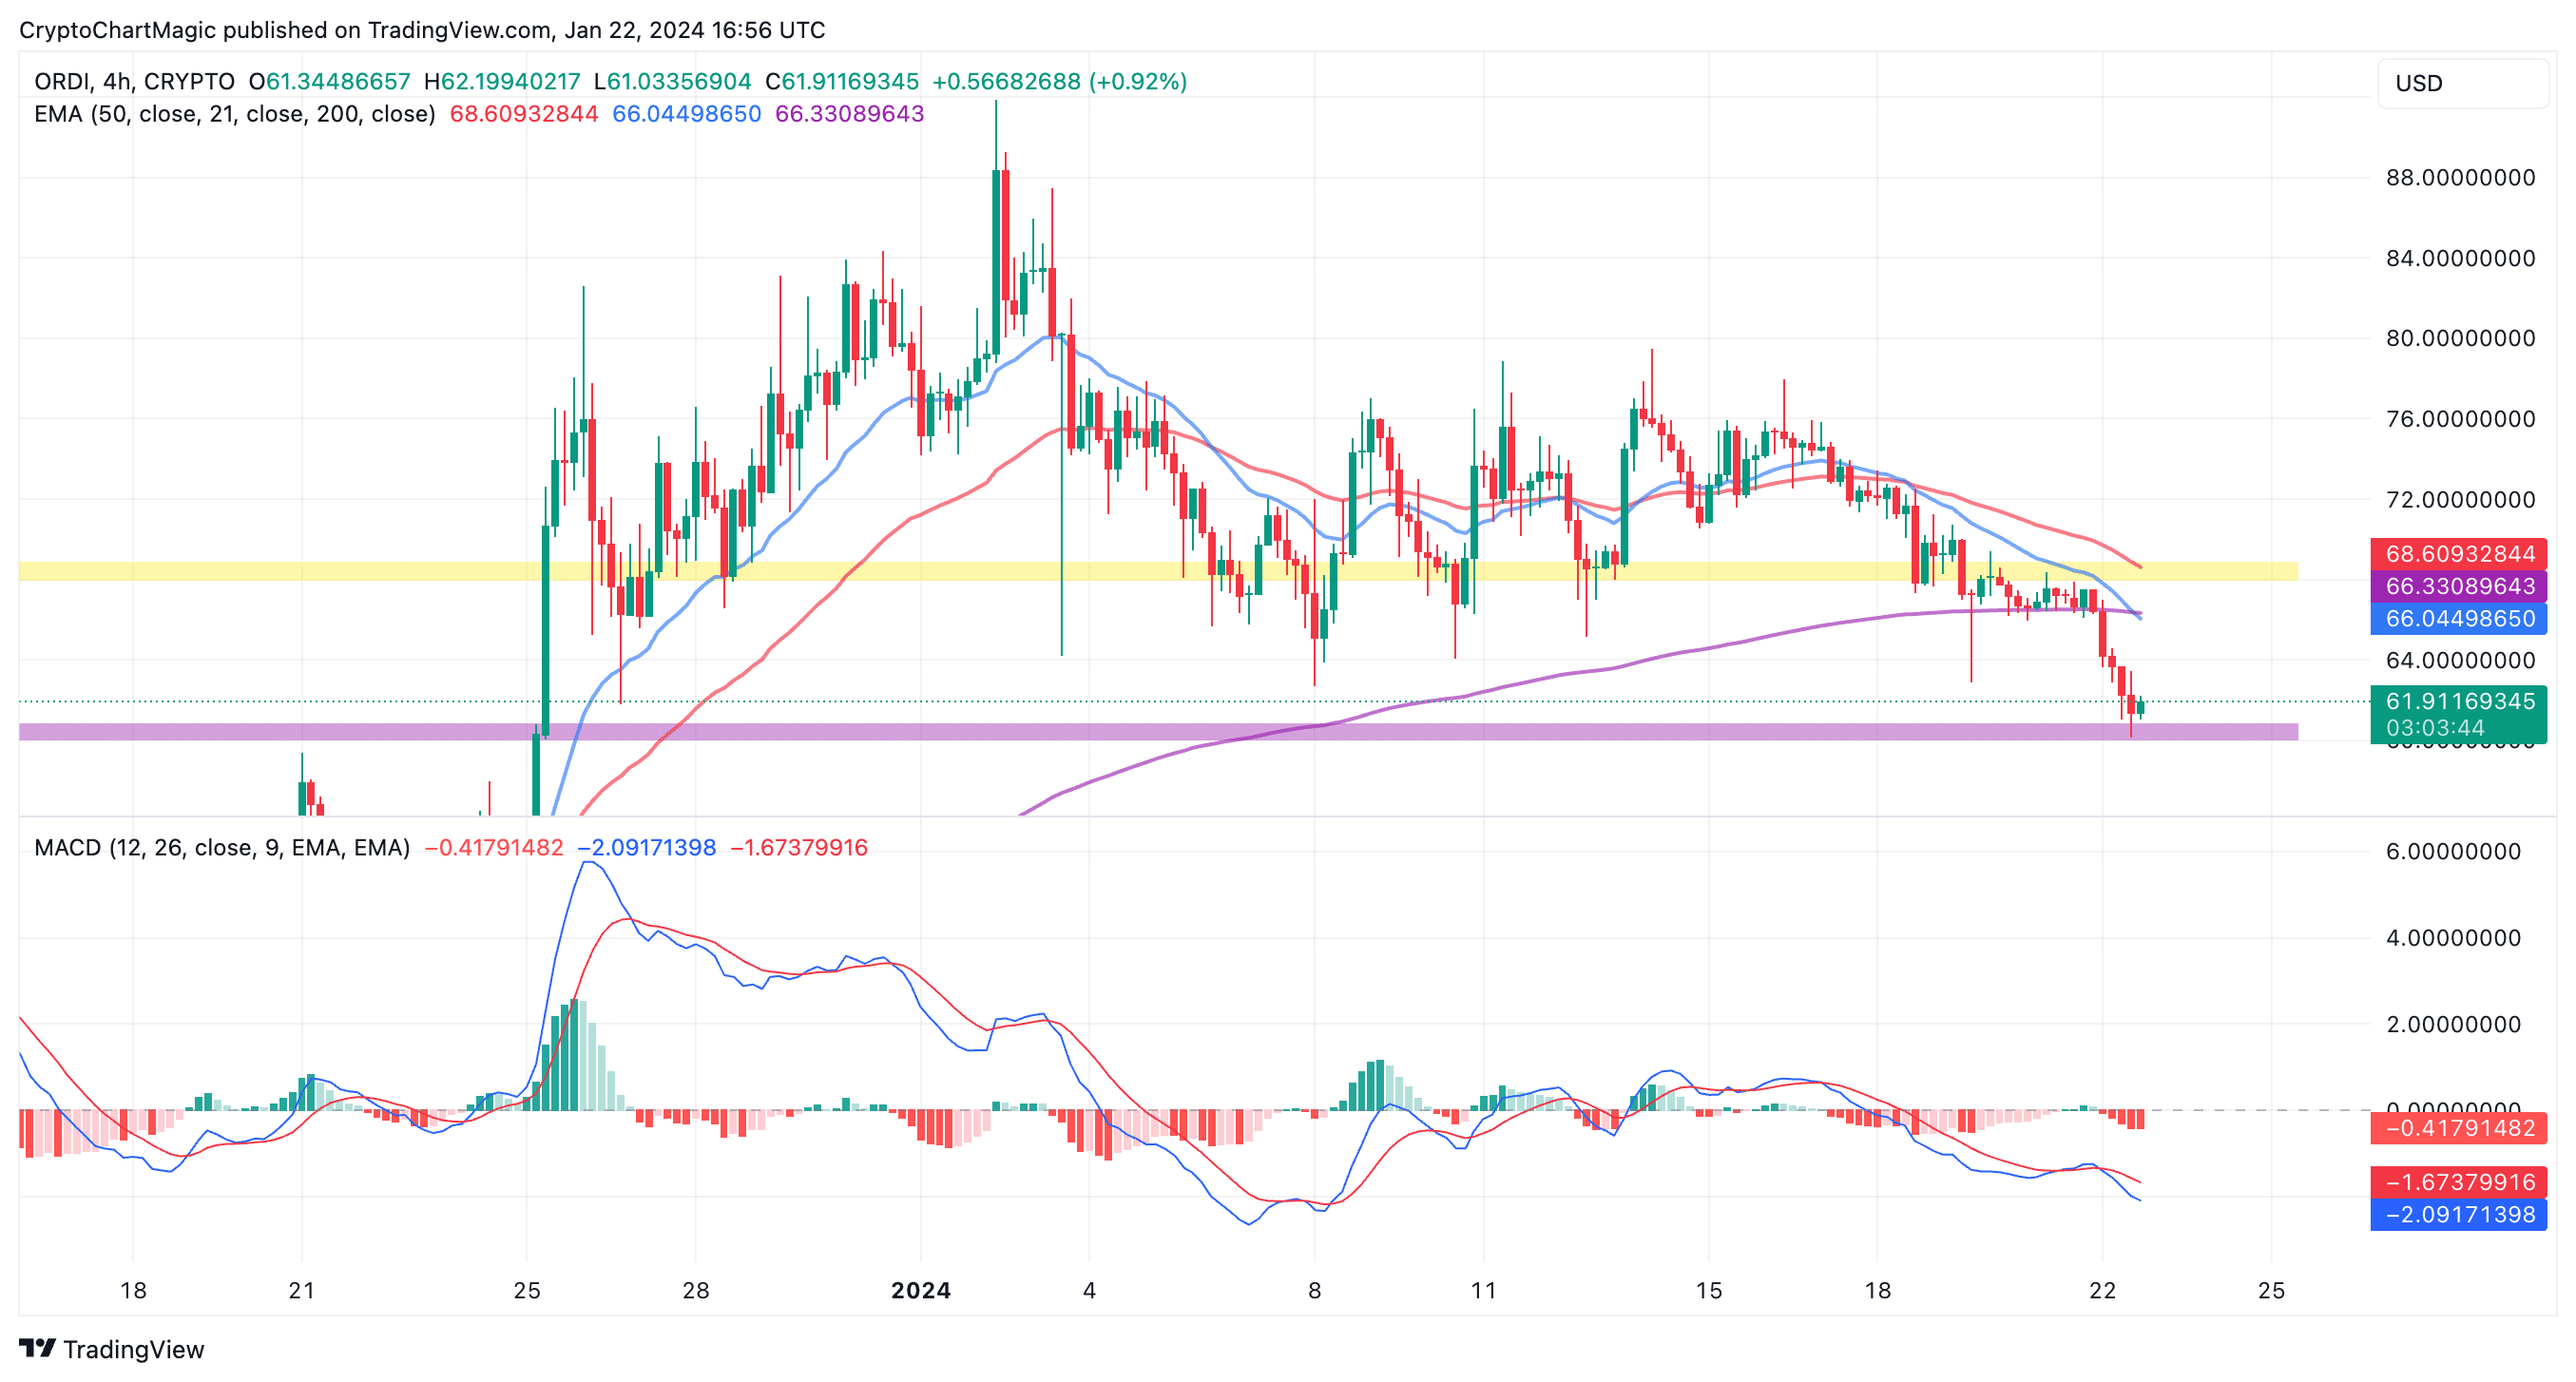Click EMA 50 value 68.60932844 in legend

tap(524, 114)
